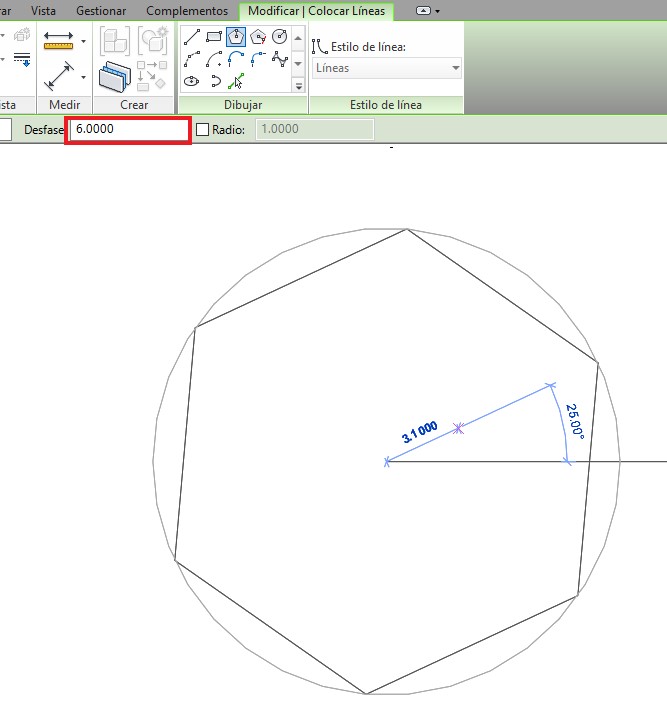Click the 3.1000 radius dimension text
This screenshot has width=667, height=721.
[420, 433]
